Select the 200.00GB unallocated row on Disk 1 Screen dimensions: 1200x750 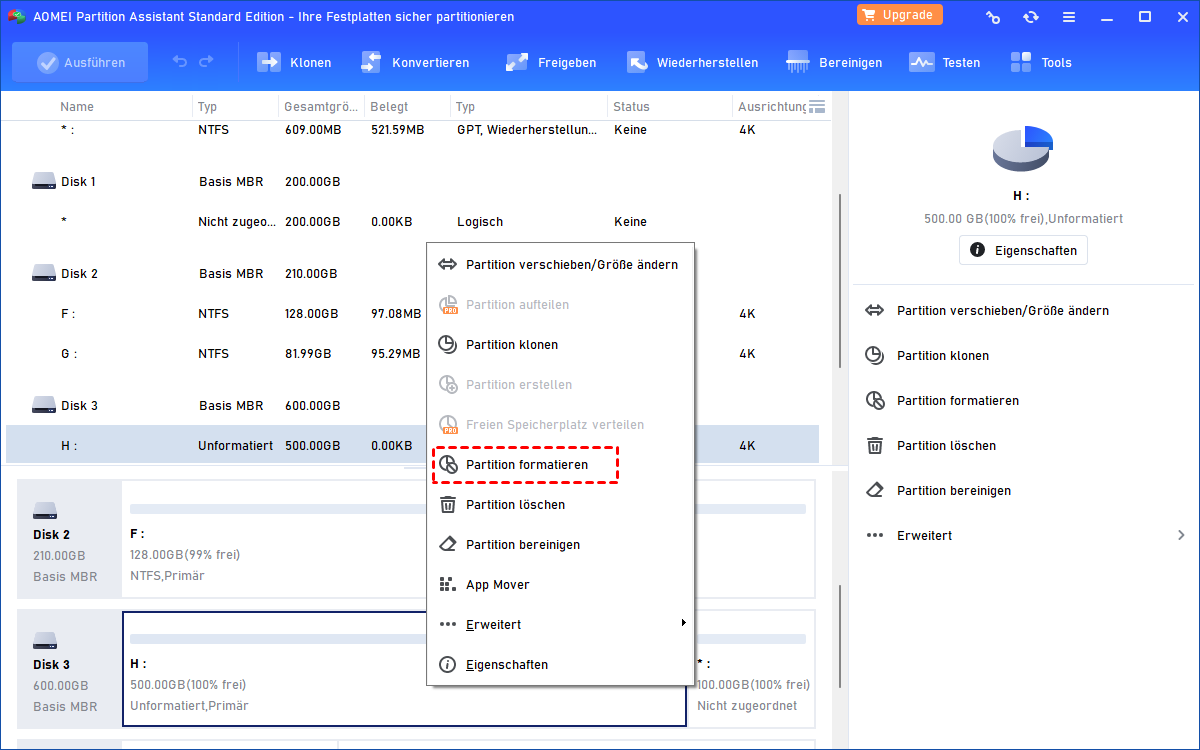[x=412, y=222]
